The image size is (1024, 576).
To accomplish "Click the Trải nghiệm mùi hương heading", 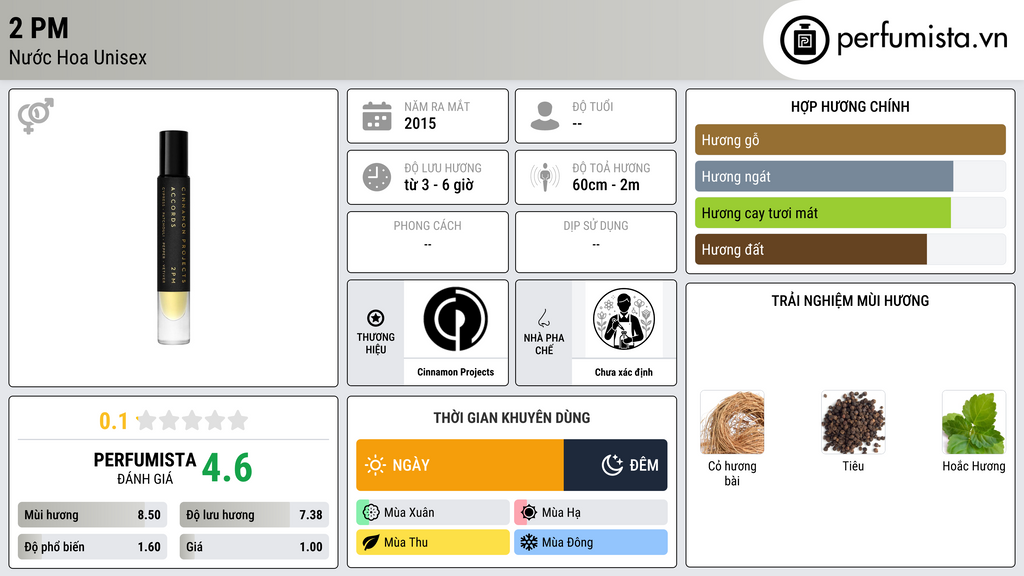I will pos(850,301).
